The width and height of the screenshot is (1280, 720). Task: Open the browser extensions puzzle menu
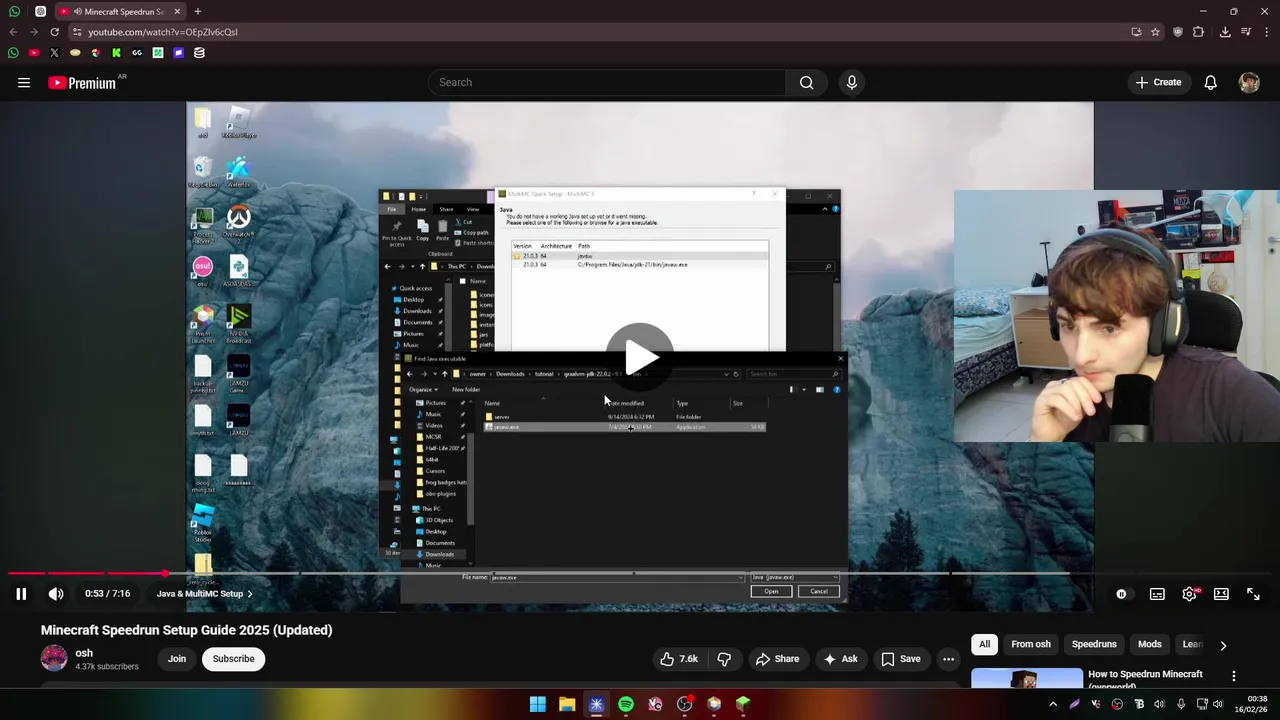click(x=1198, y=32)
